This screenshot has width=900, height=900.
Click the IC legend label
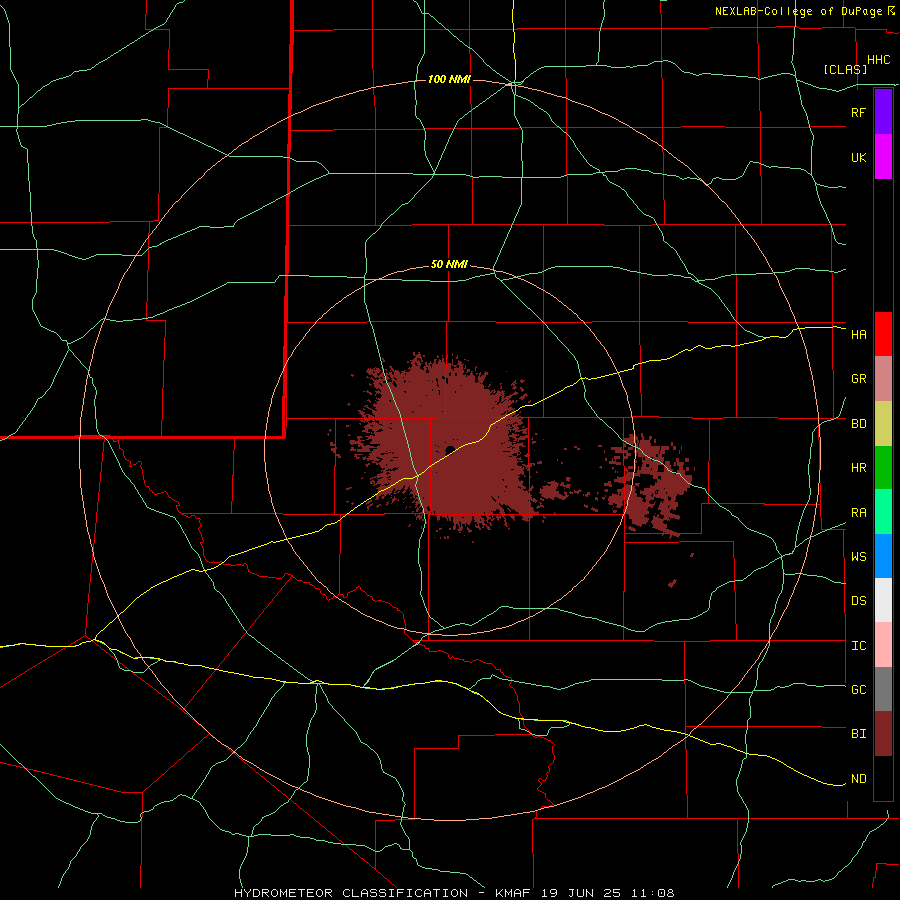pos(858,646)
